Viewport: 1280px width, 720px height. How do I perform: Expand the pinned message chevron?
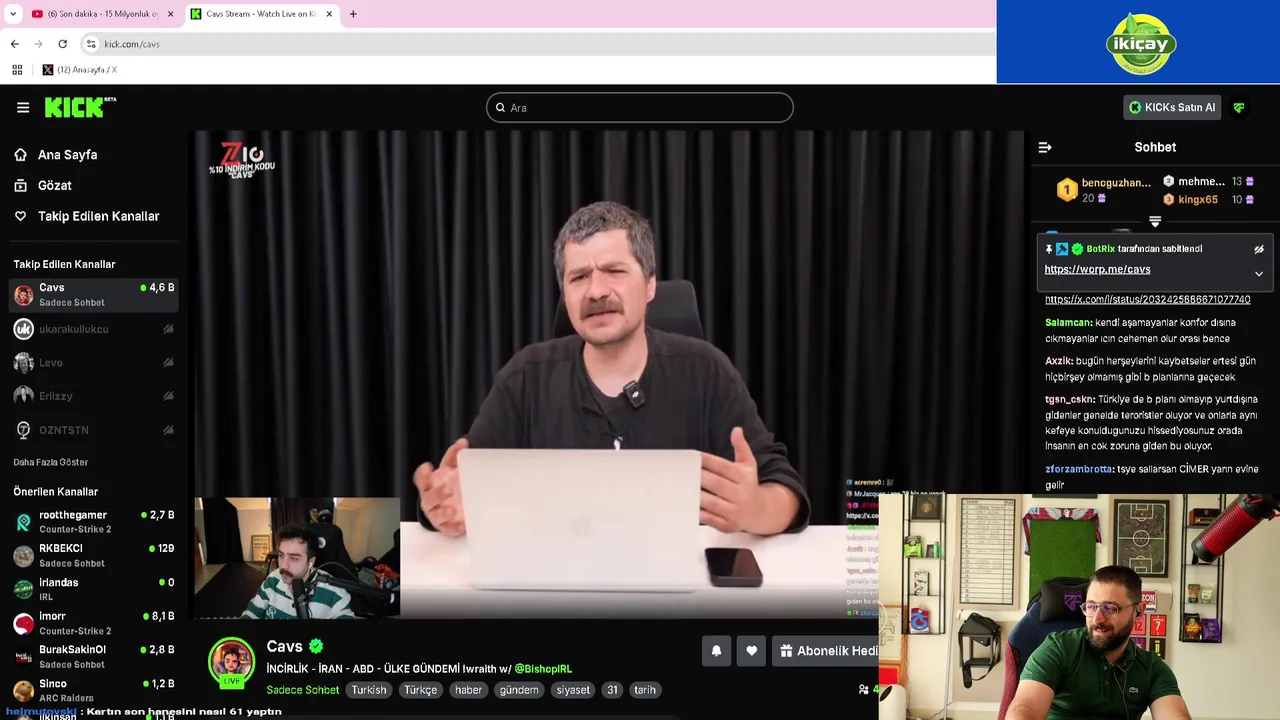pos(1259,273)
